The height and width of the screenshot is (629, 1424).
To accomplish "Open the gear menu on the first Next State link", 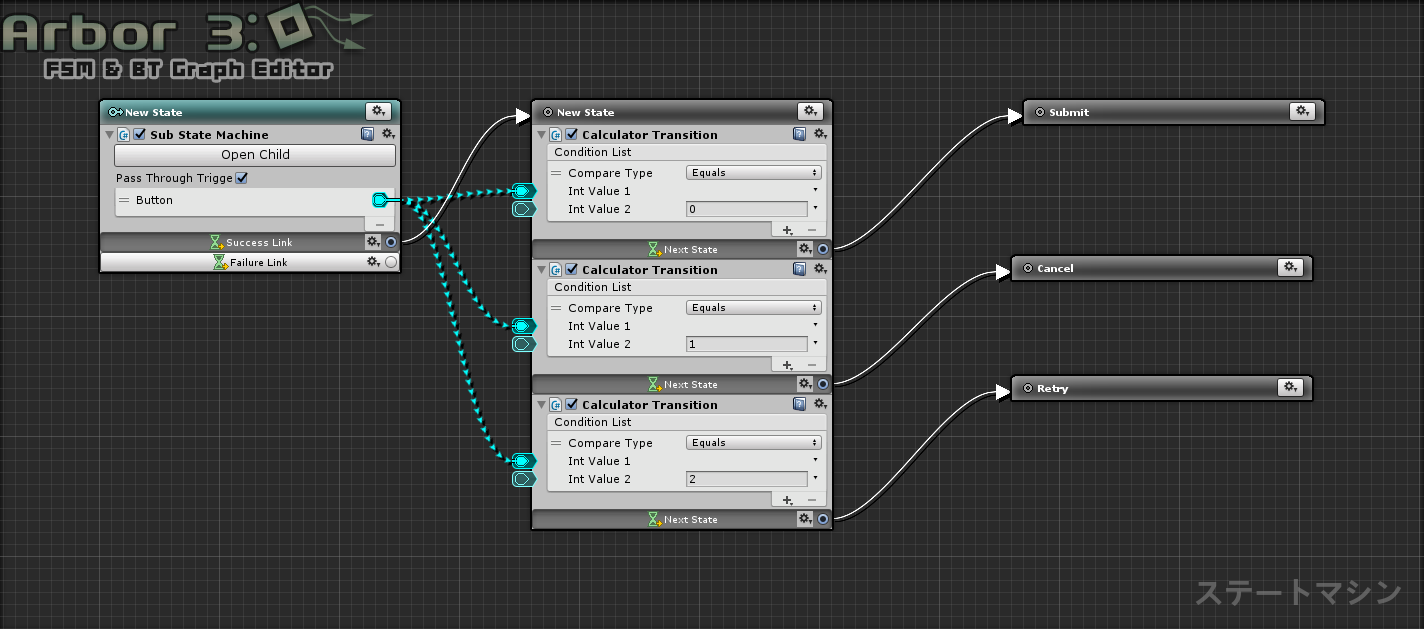I will (805, 247).
